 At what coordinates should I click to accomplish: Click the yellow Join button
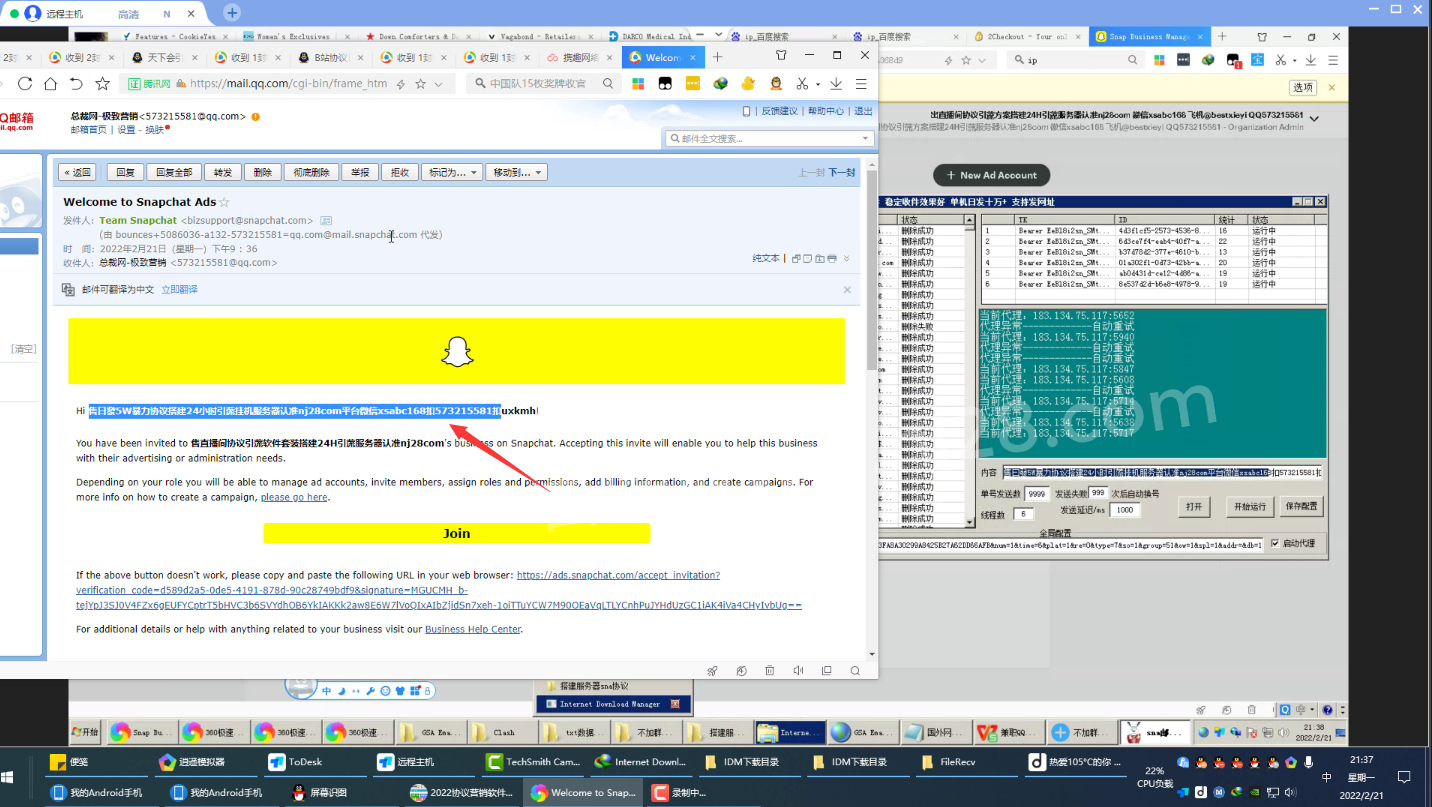(457, 533)
